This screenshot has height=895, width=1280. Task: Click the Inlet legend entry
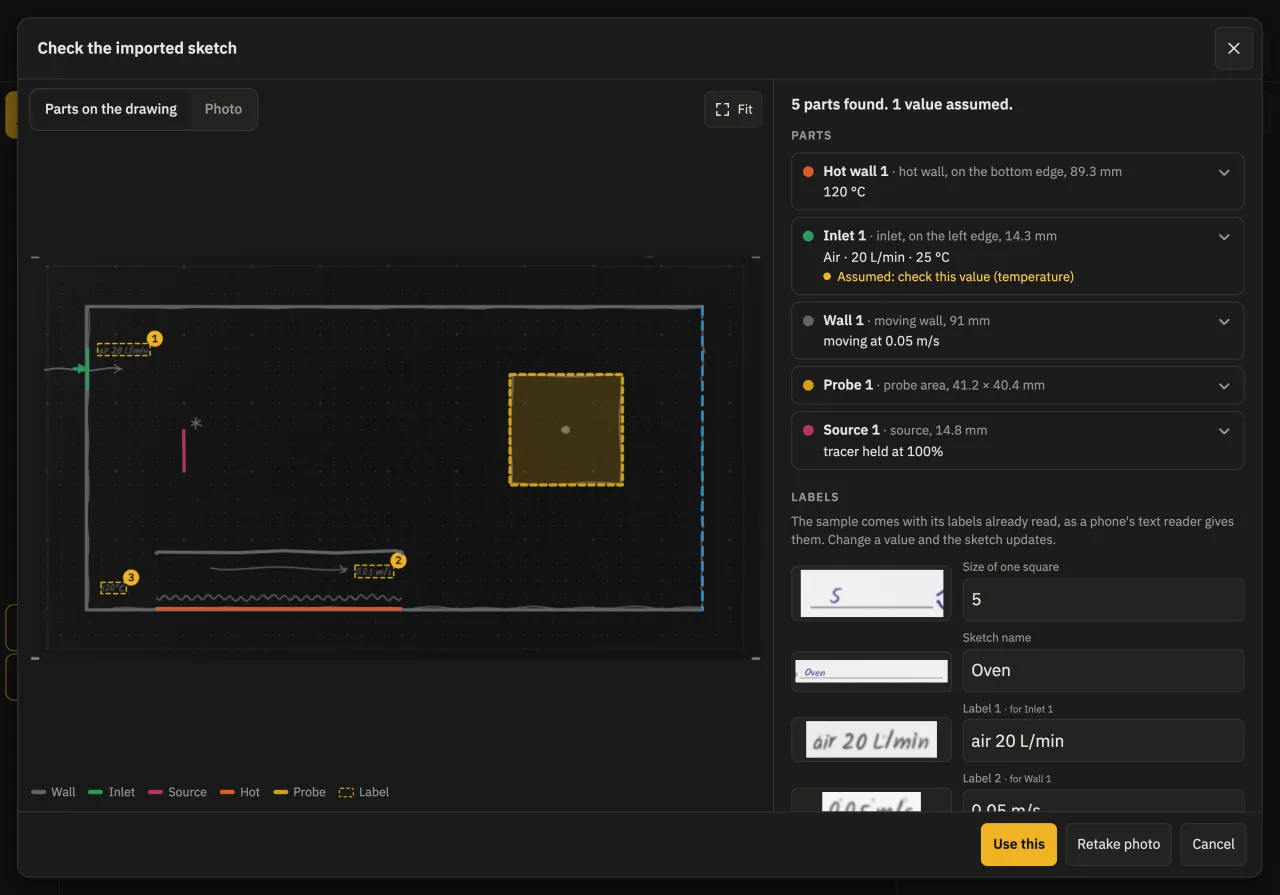[x=112, y=792]
